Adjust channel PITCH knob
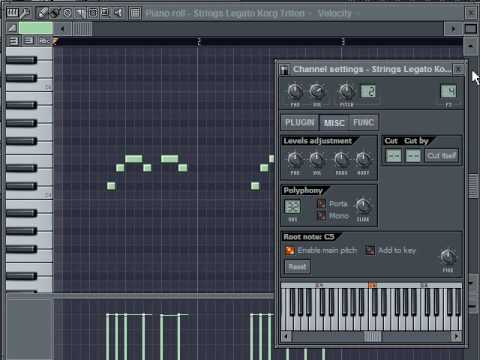The width and height of the screenshot is (480, 360). [x=346, y=92]
